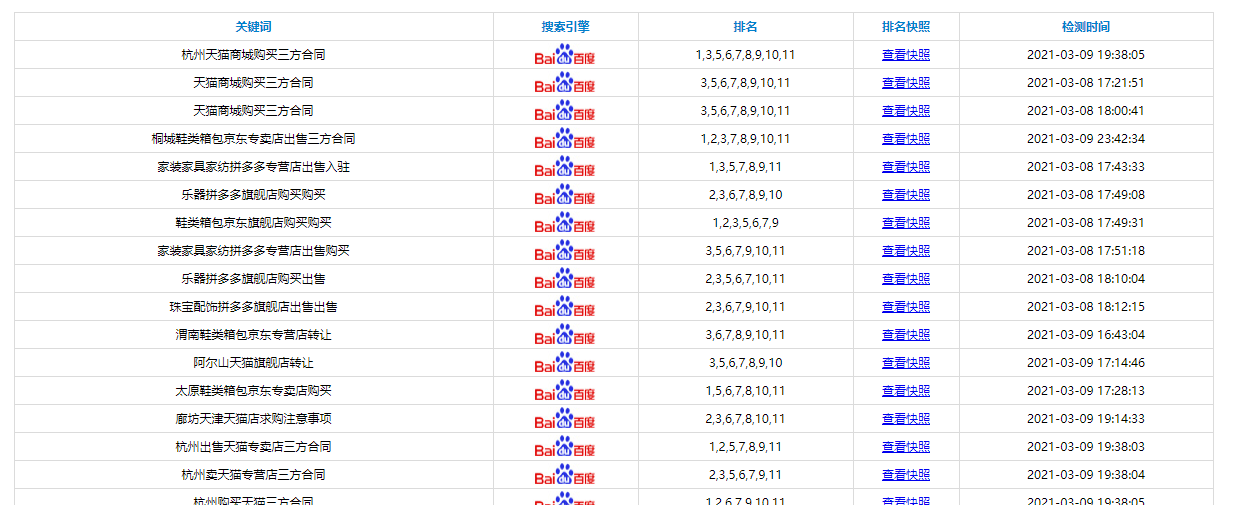Click Baidu logo beside 乐器拼多多旗舰店购买购买

[565, 195]
